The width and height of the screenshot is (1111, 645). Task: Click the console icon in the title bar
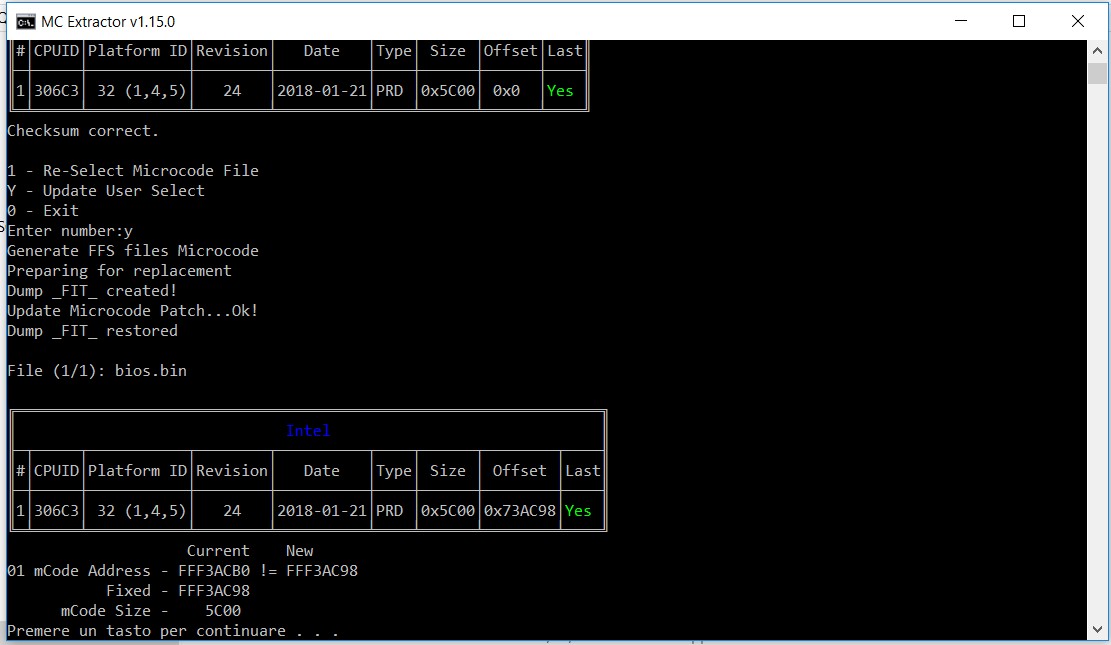(x=26, y=22)
